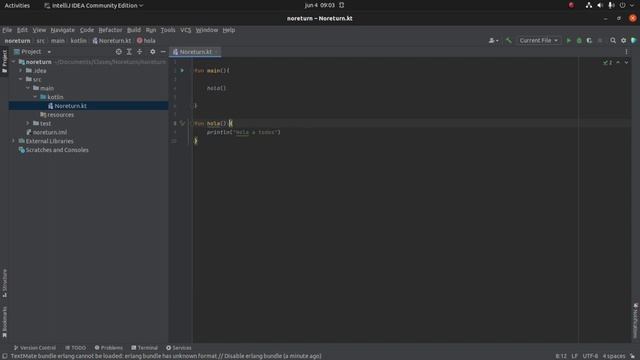
Task: Open the Build menu
Action: coord(133,30)
